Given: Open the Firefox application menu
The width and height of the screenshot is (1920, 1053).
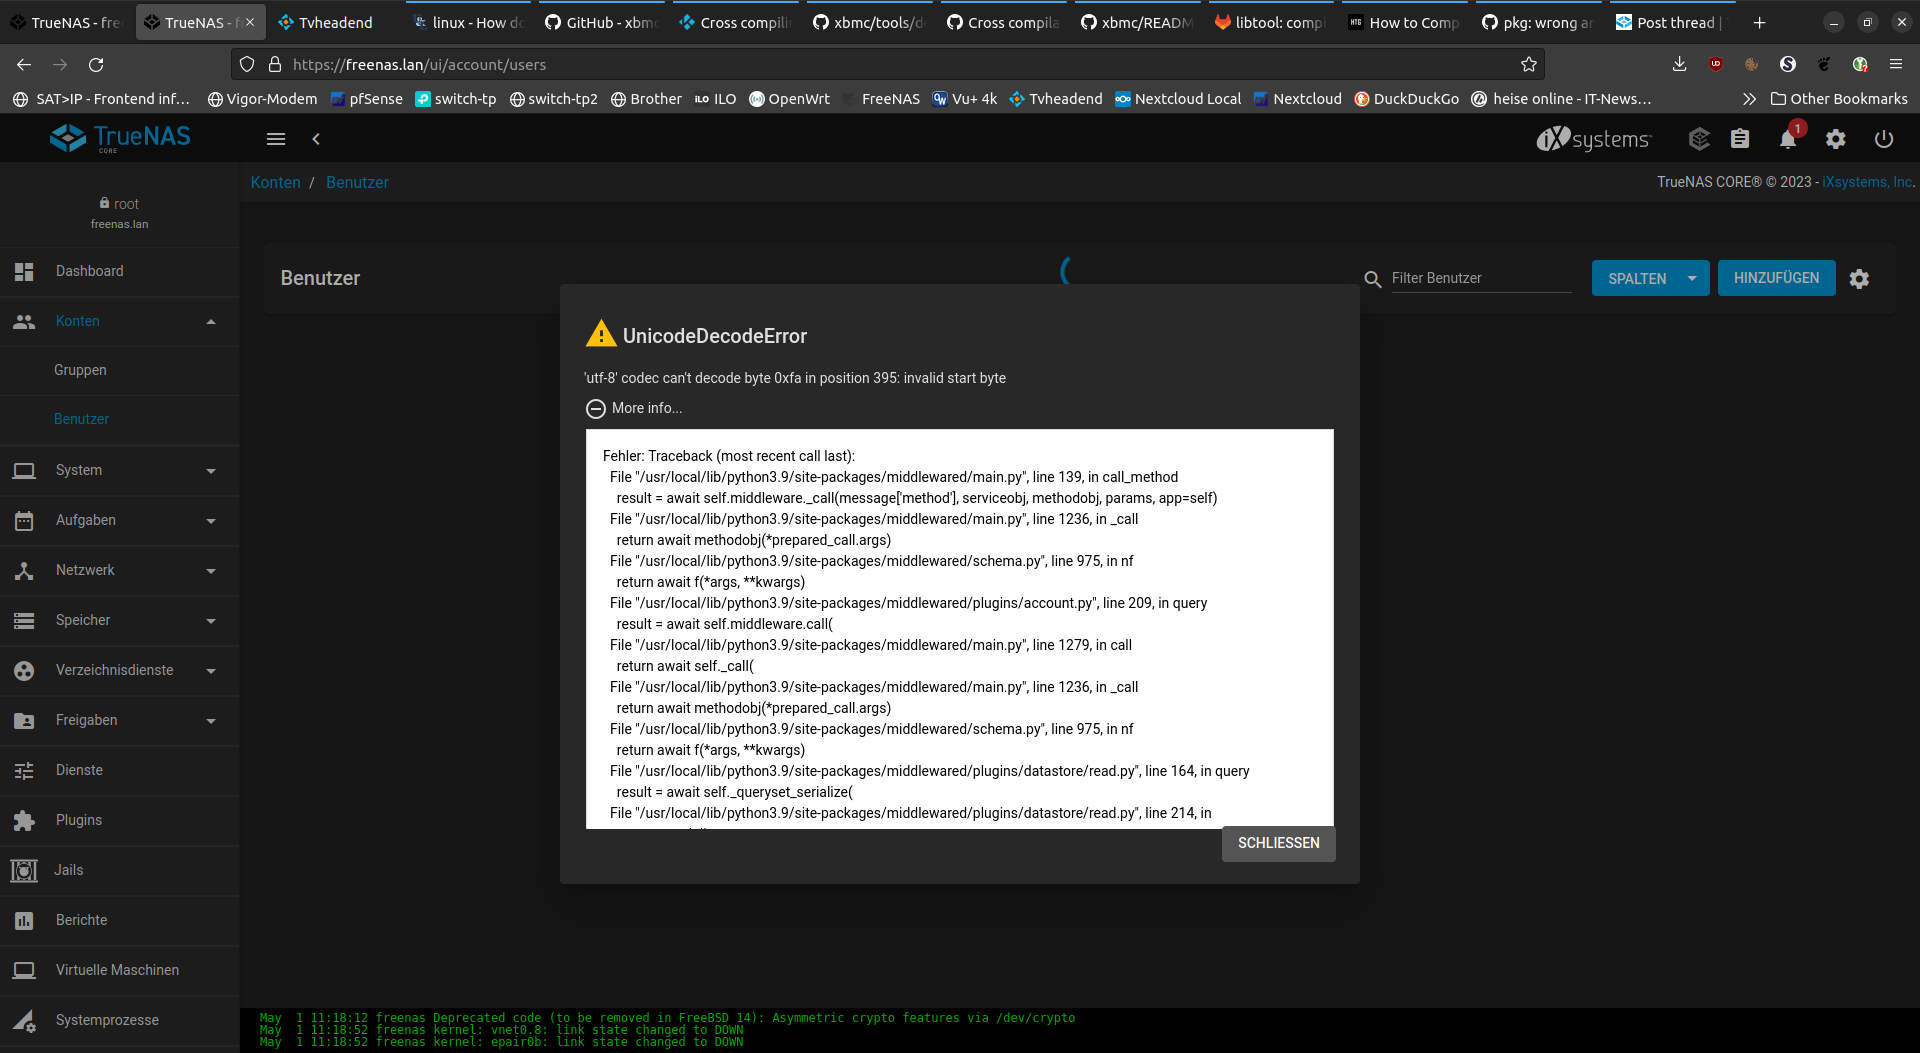Looking at the screenshot, I should (1896, 64).
